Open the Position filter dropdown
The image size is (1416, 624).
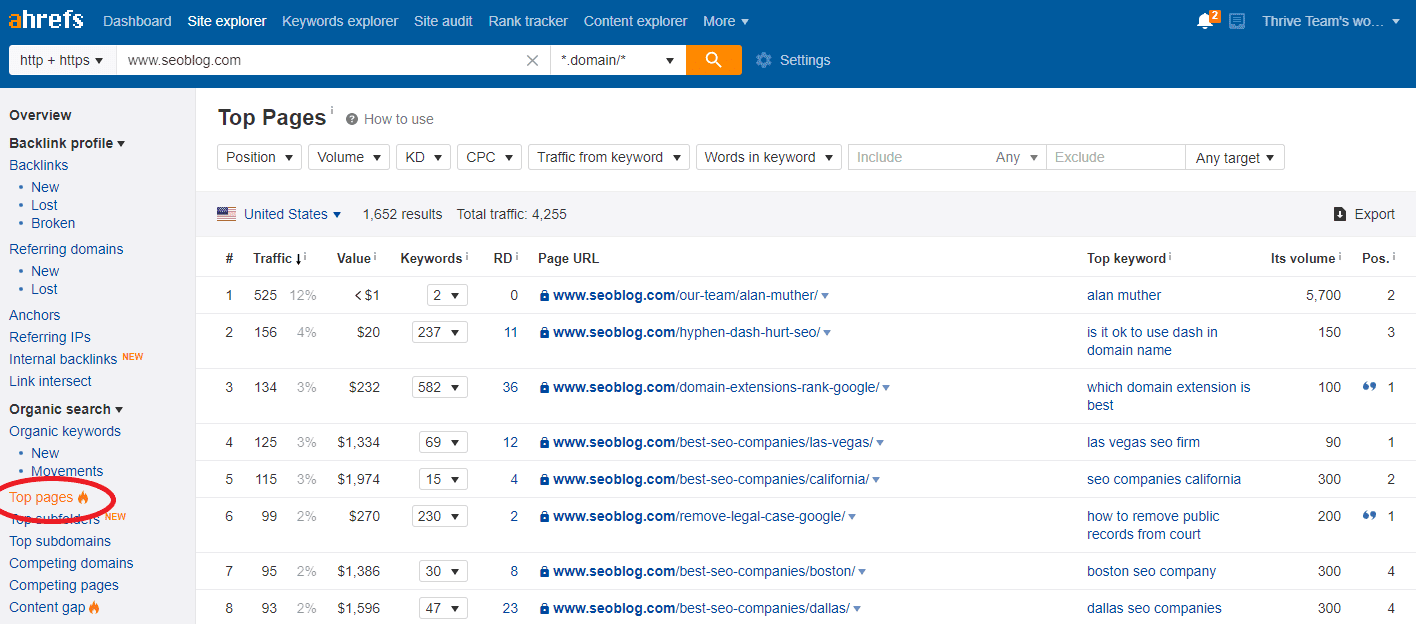(x=259, y=157)
